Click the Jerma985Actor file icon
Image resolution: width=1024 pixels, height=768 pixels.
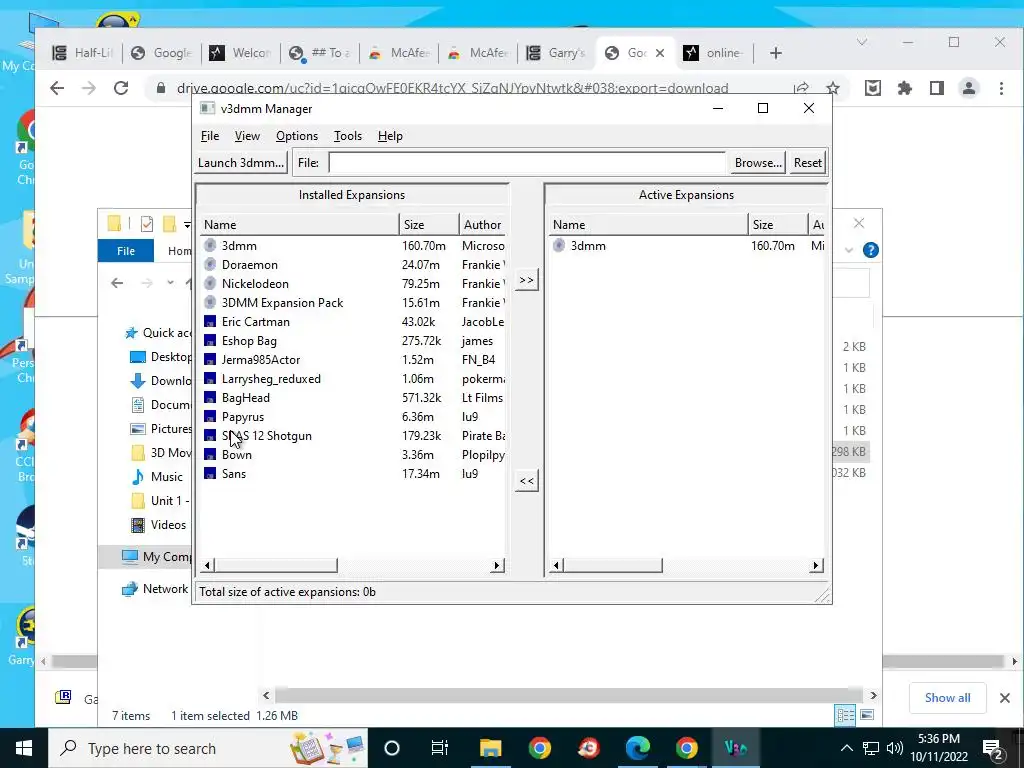(210, 359)
